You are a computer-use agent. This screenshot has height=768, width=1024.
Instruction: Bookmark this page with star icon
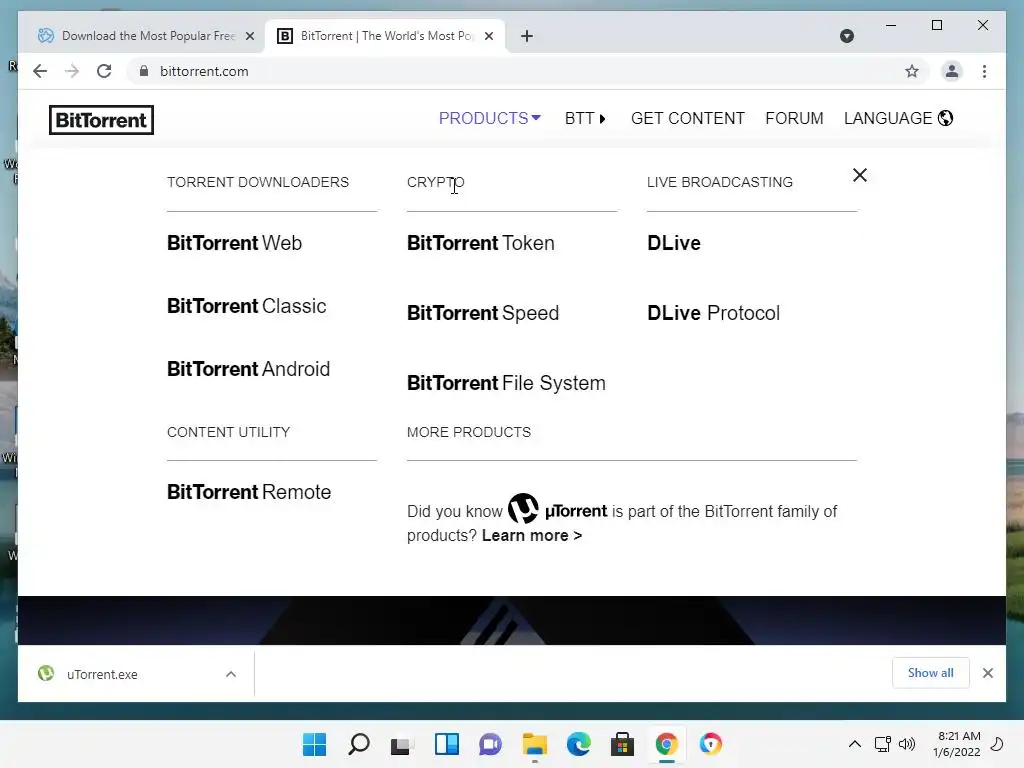[912, 71]
